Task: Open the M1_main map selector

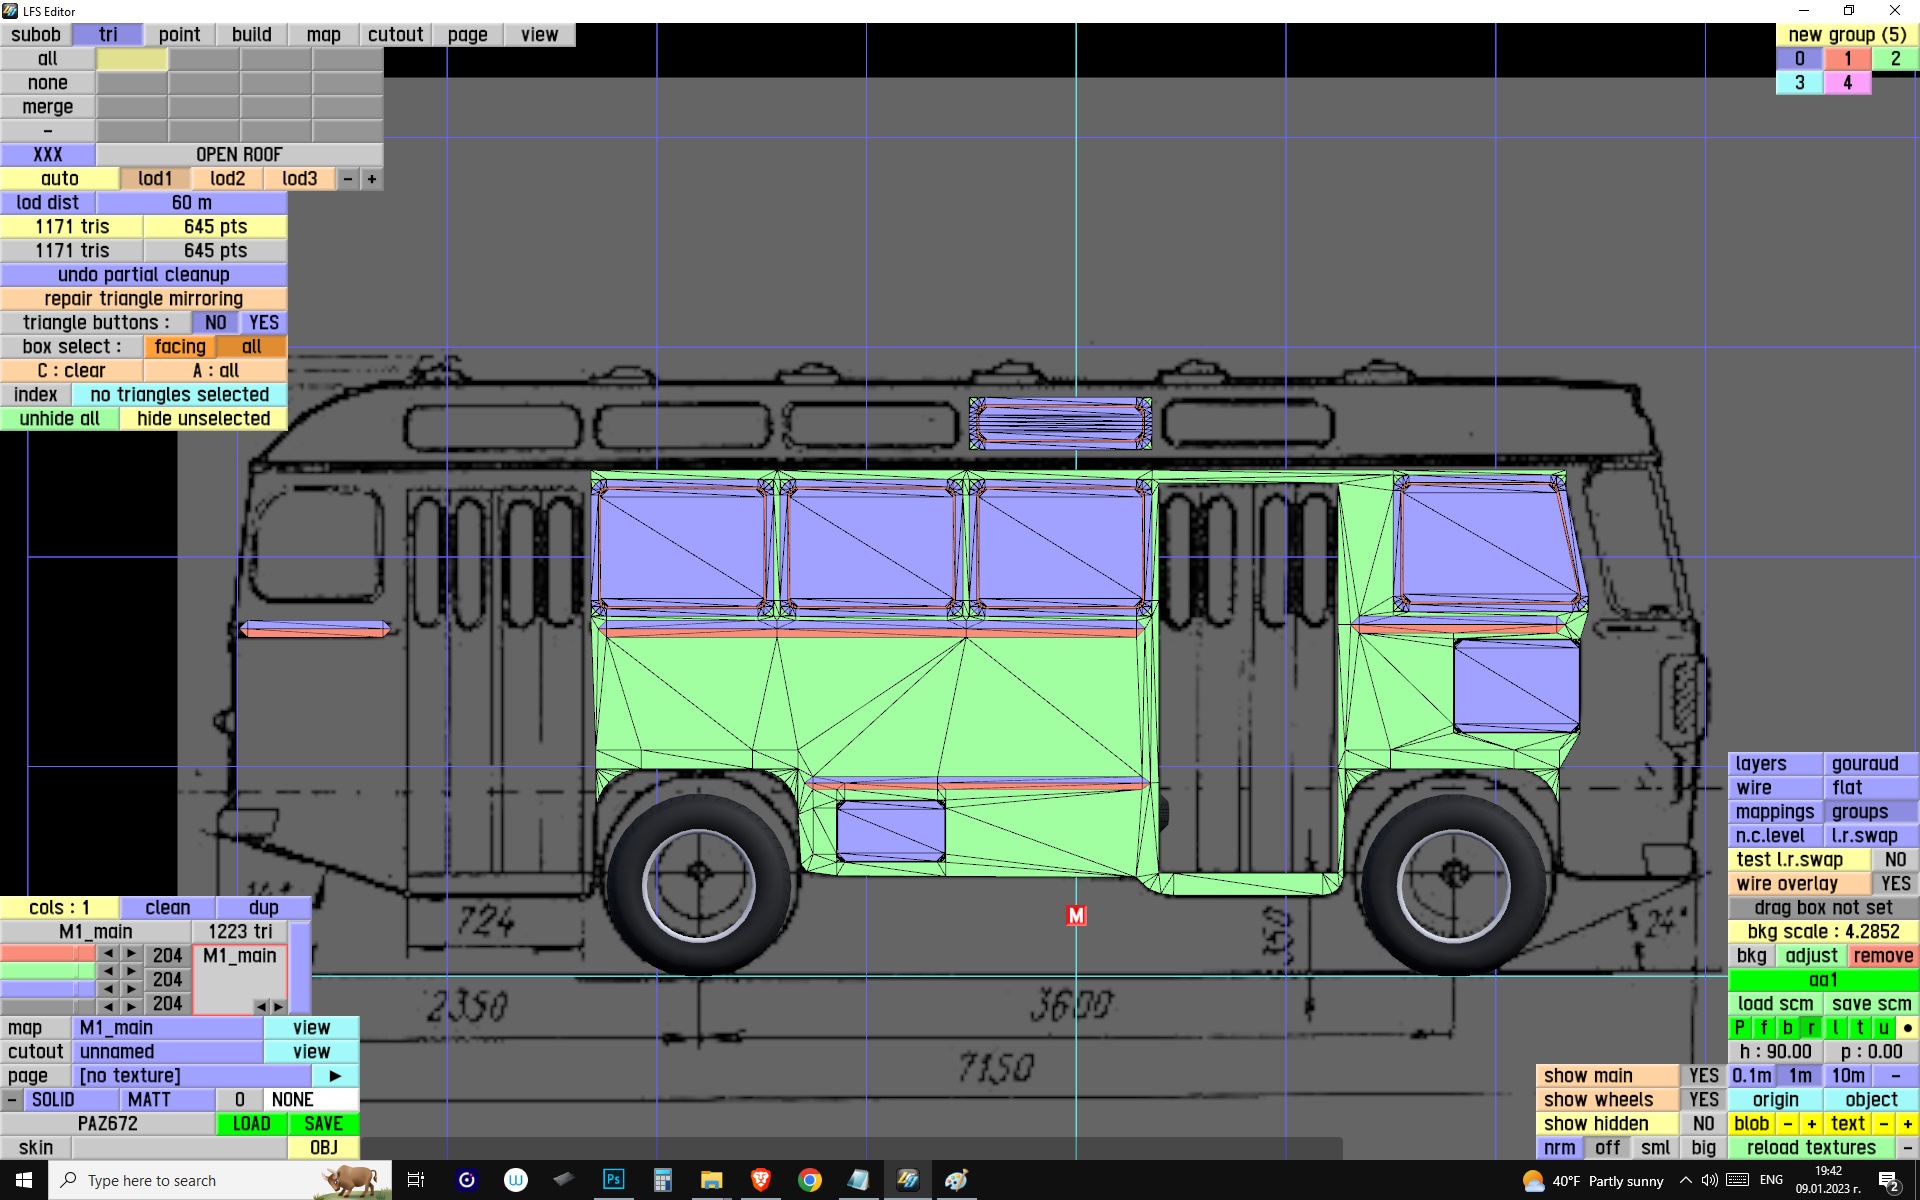Action: pos(167,1028)
